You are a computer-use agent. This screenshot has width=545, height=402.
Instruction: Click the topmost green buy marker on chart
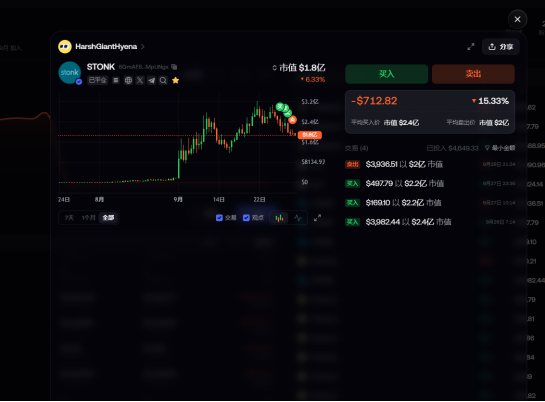point(280,107)
